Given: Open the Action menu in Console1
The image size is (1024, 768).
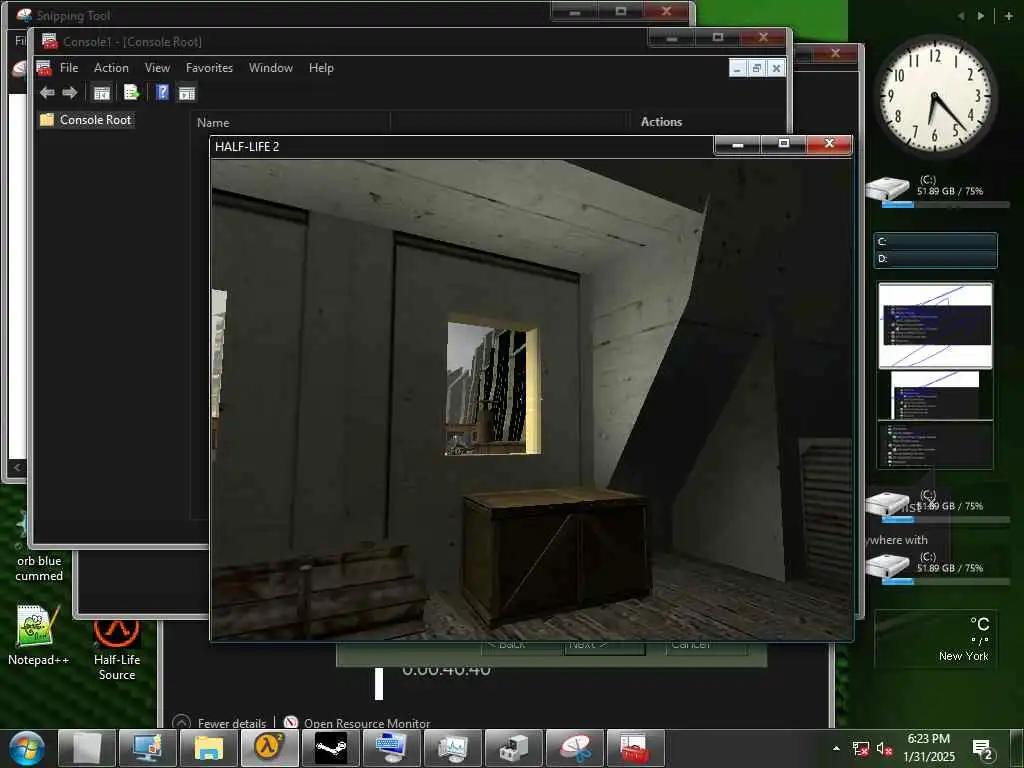Looking at the screenshot, I should (x=111, y=68).
